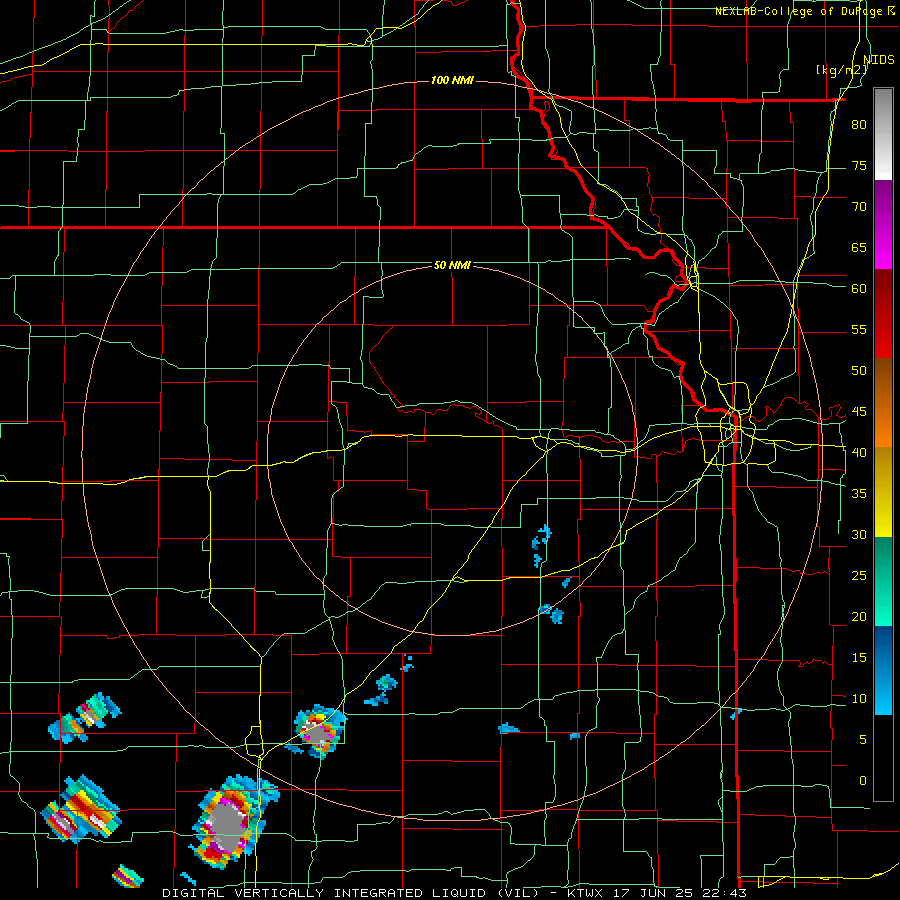Select the 25 value on the VIL scale
The image size is (900, 900).
tap(859, 576)
